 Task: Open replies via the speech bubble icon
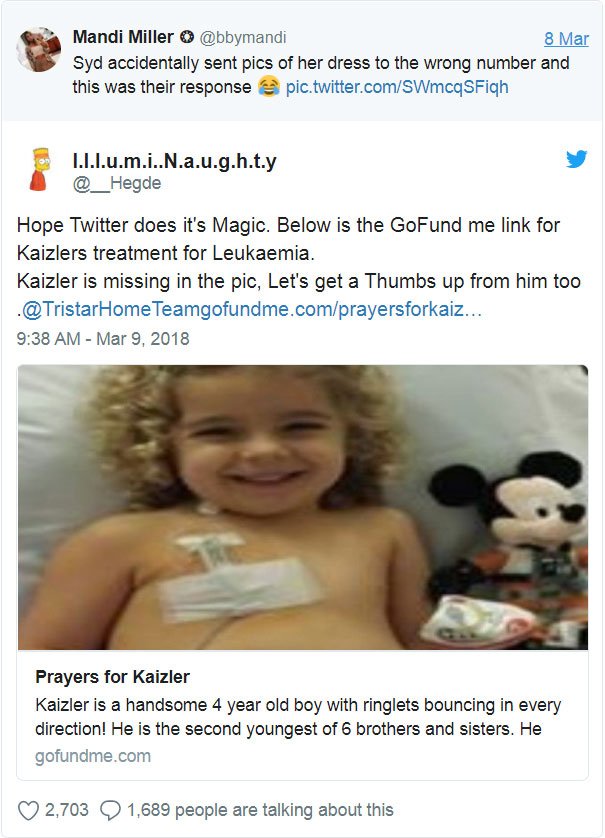[111, 810]
